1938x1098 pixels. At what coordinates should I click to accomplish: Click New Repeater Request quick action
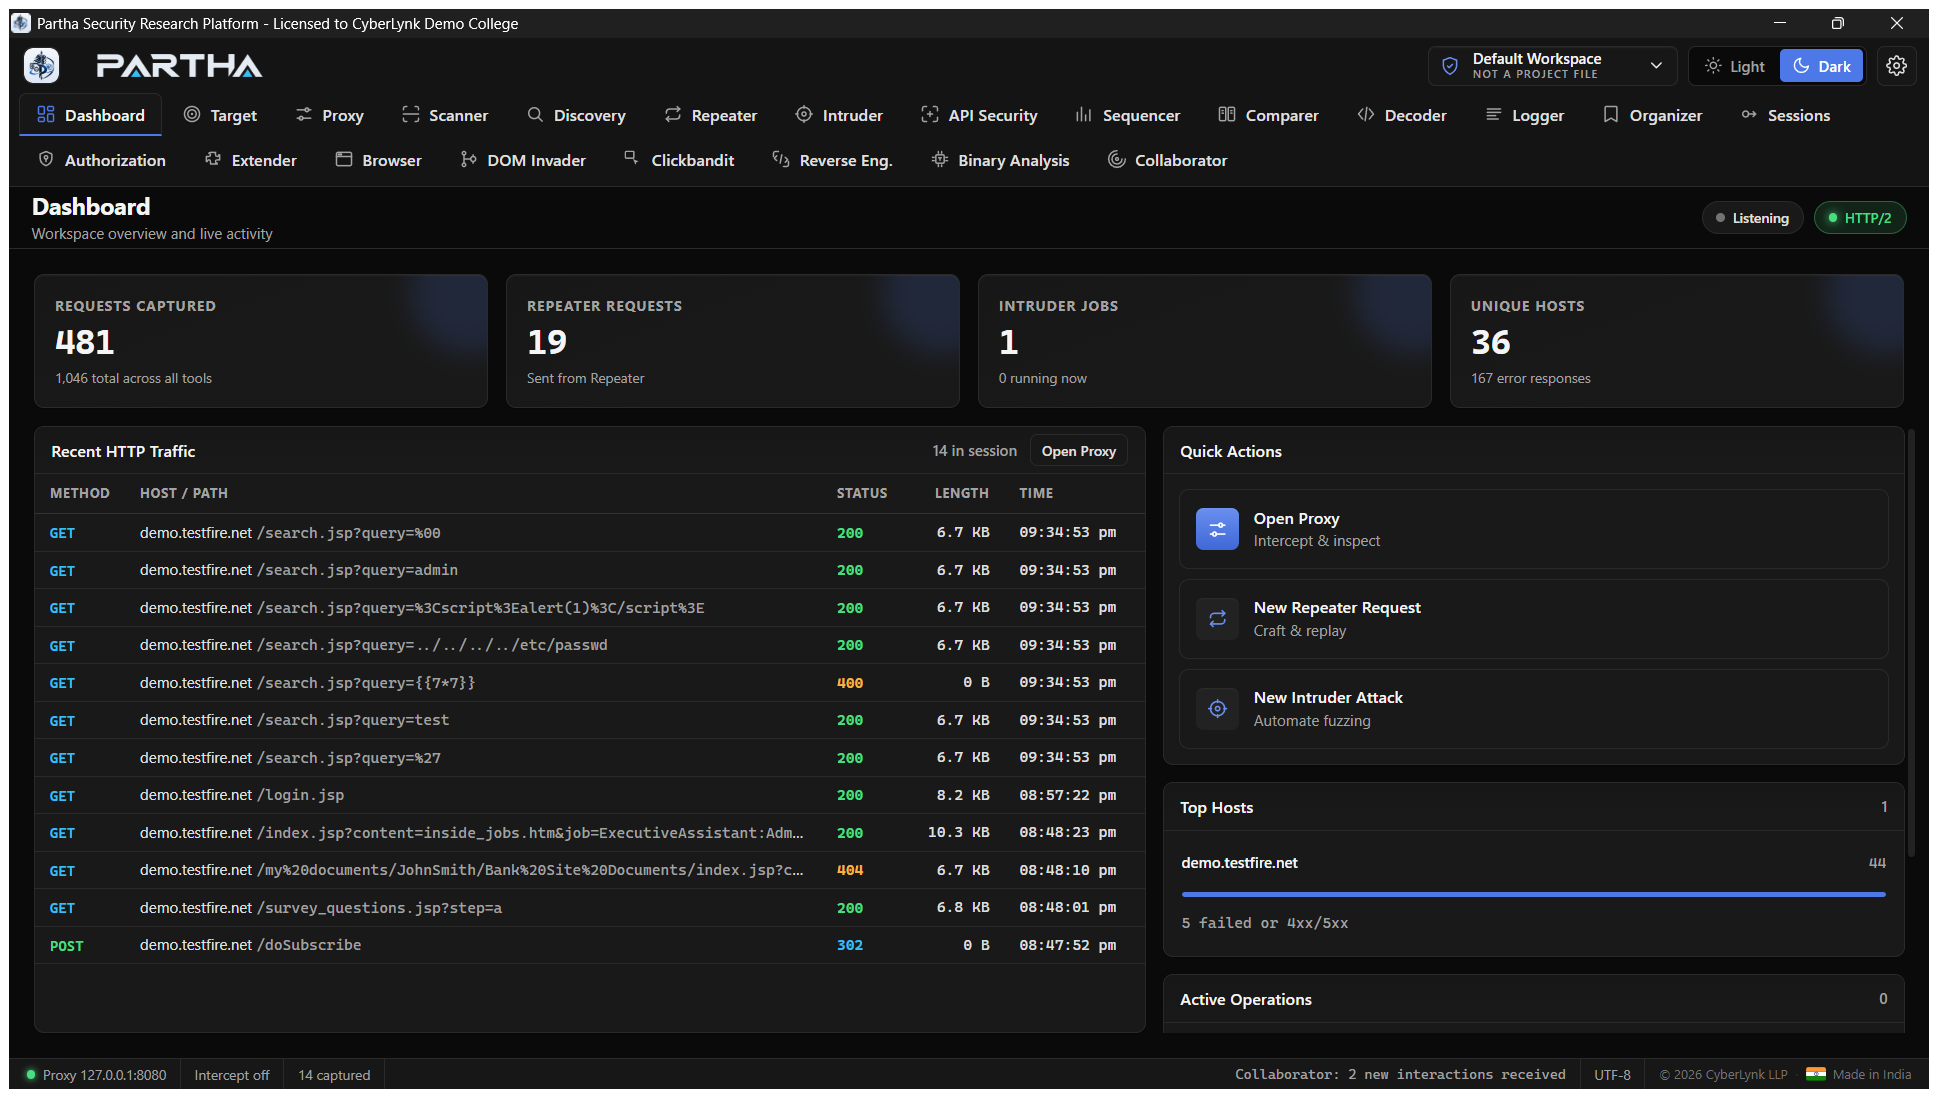[x=1533, y=619]
